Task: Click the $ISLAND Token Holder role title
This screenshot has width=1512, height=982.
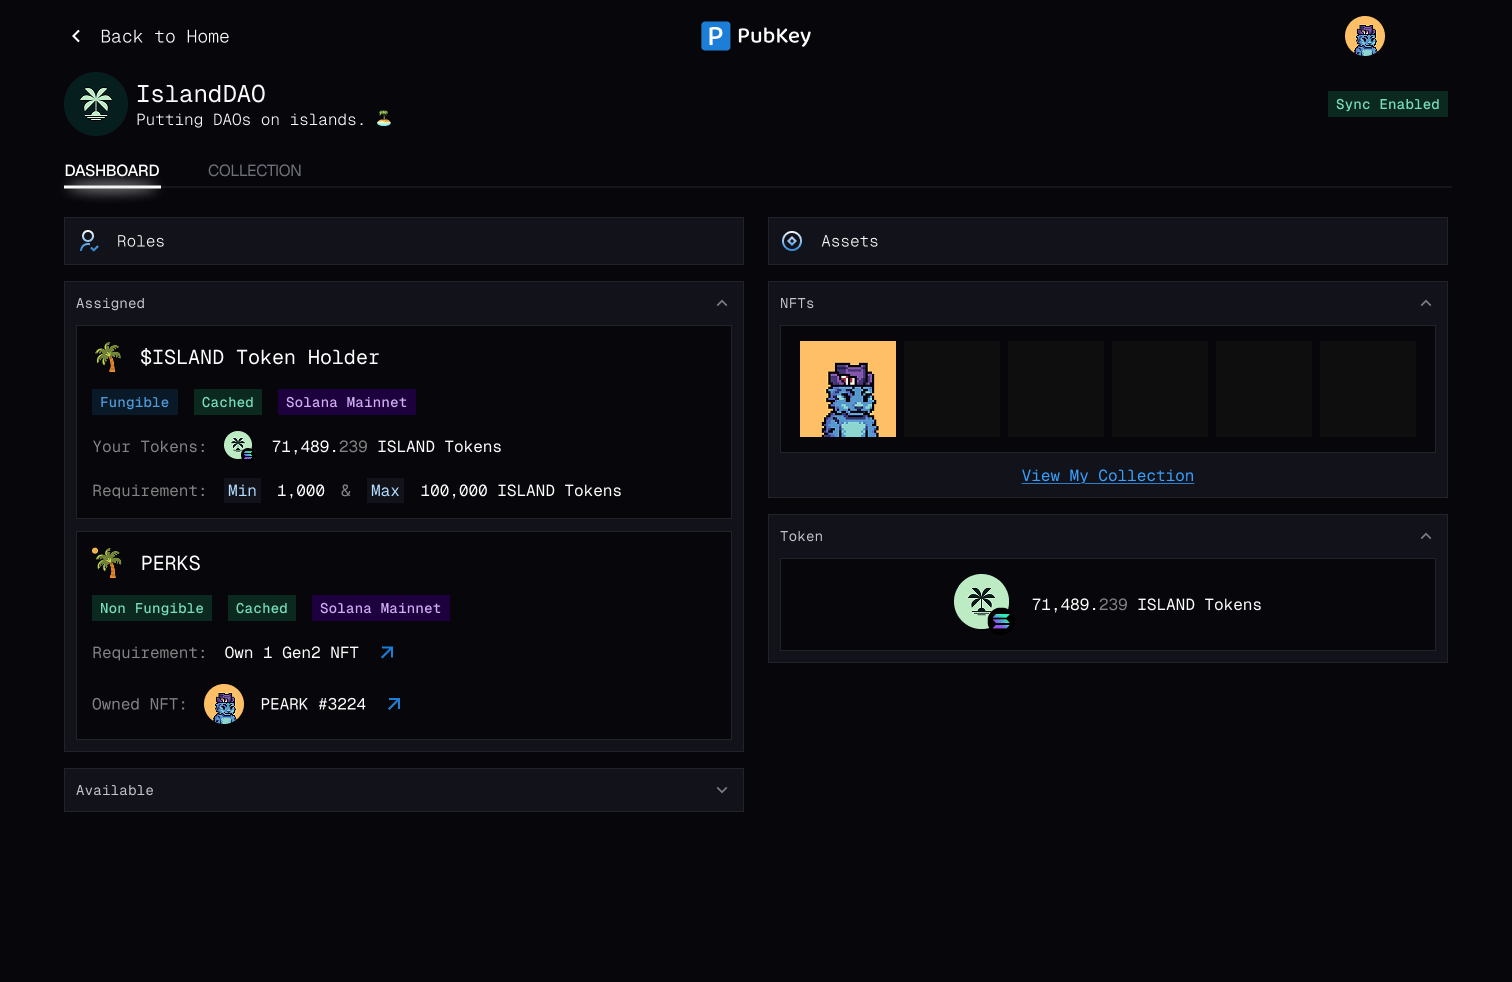Action: [x=260, y=358]
